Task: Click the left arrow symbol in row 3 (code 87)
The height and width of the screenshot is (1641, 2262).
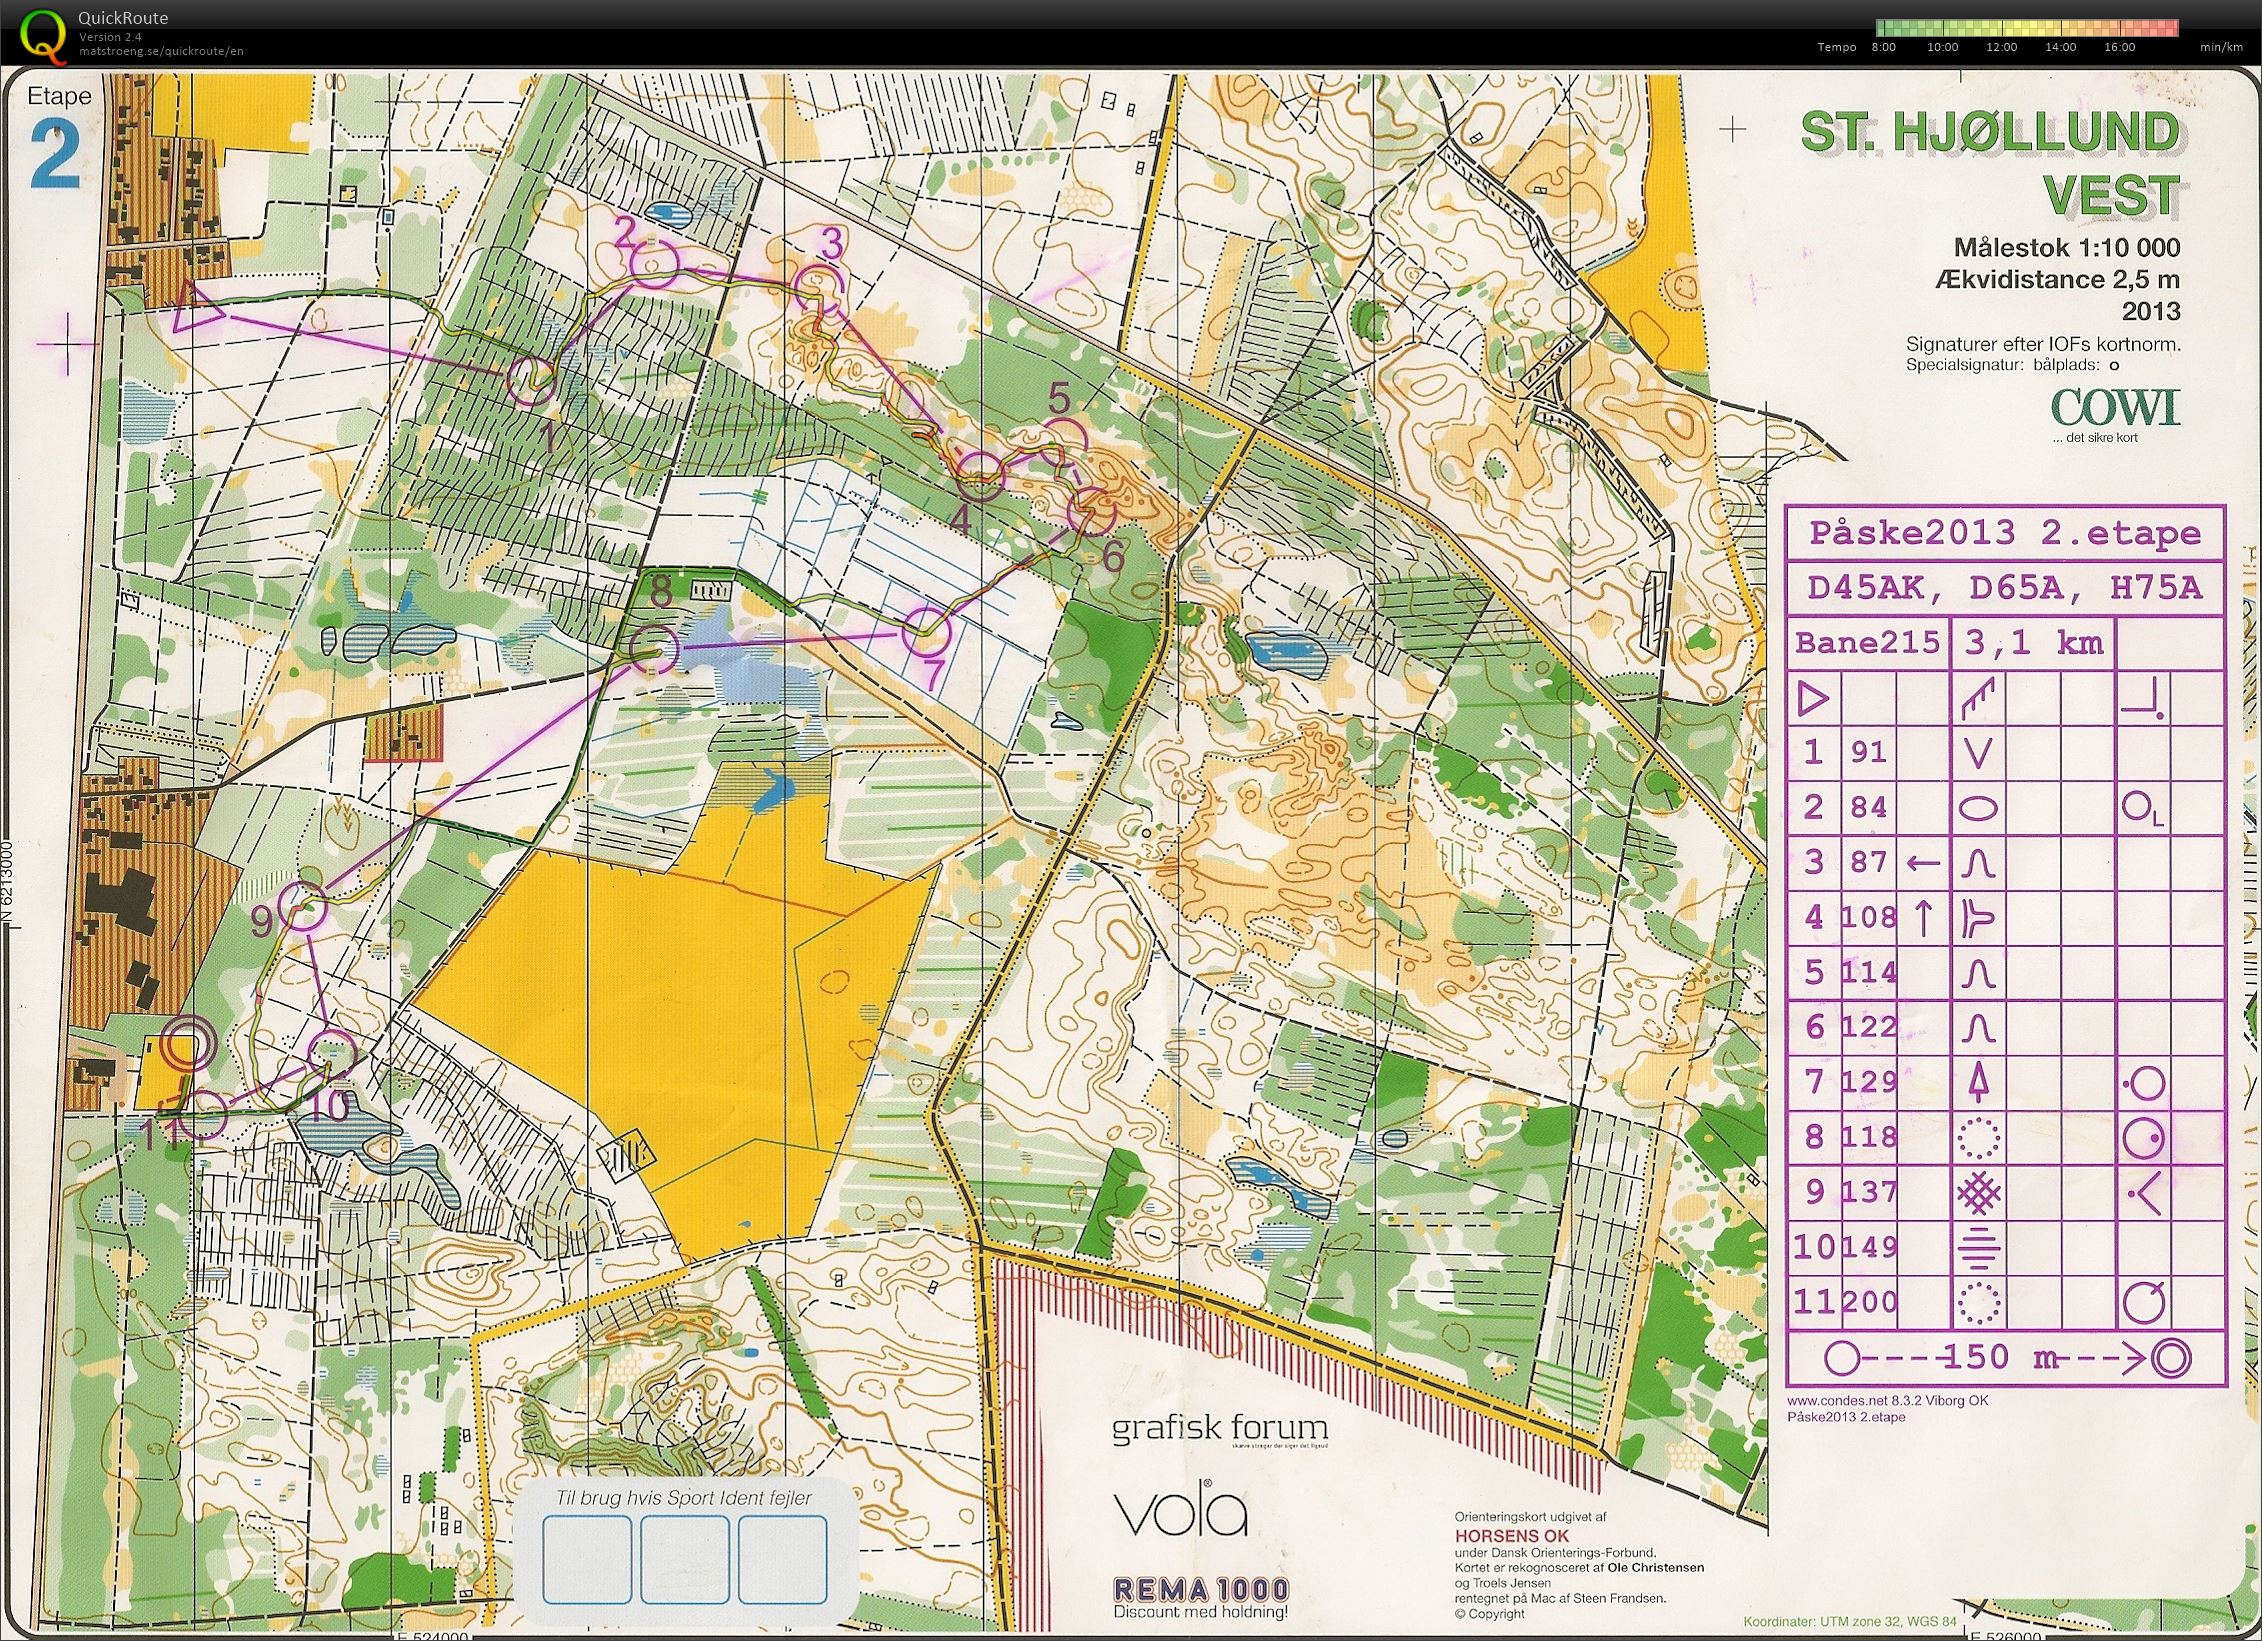Action: [1924, 862]
